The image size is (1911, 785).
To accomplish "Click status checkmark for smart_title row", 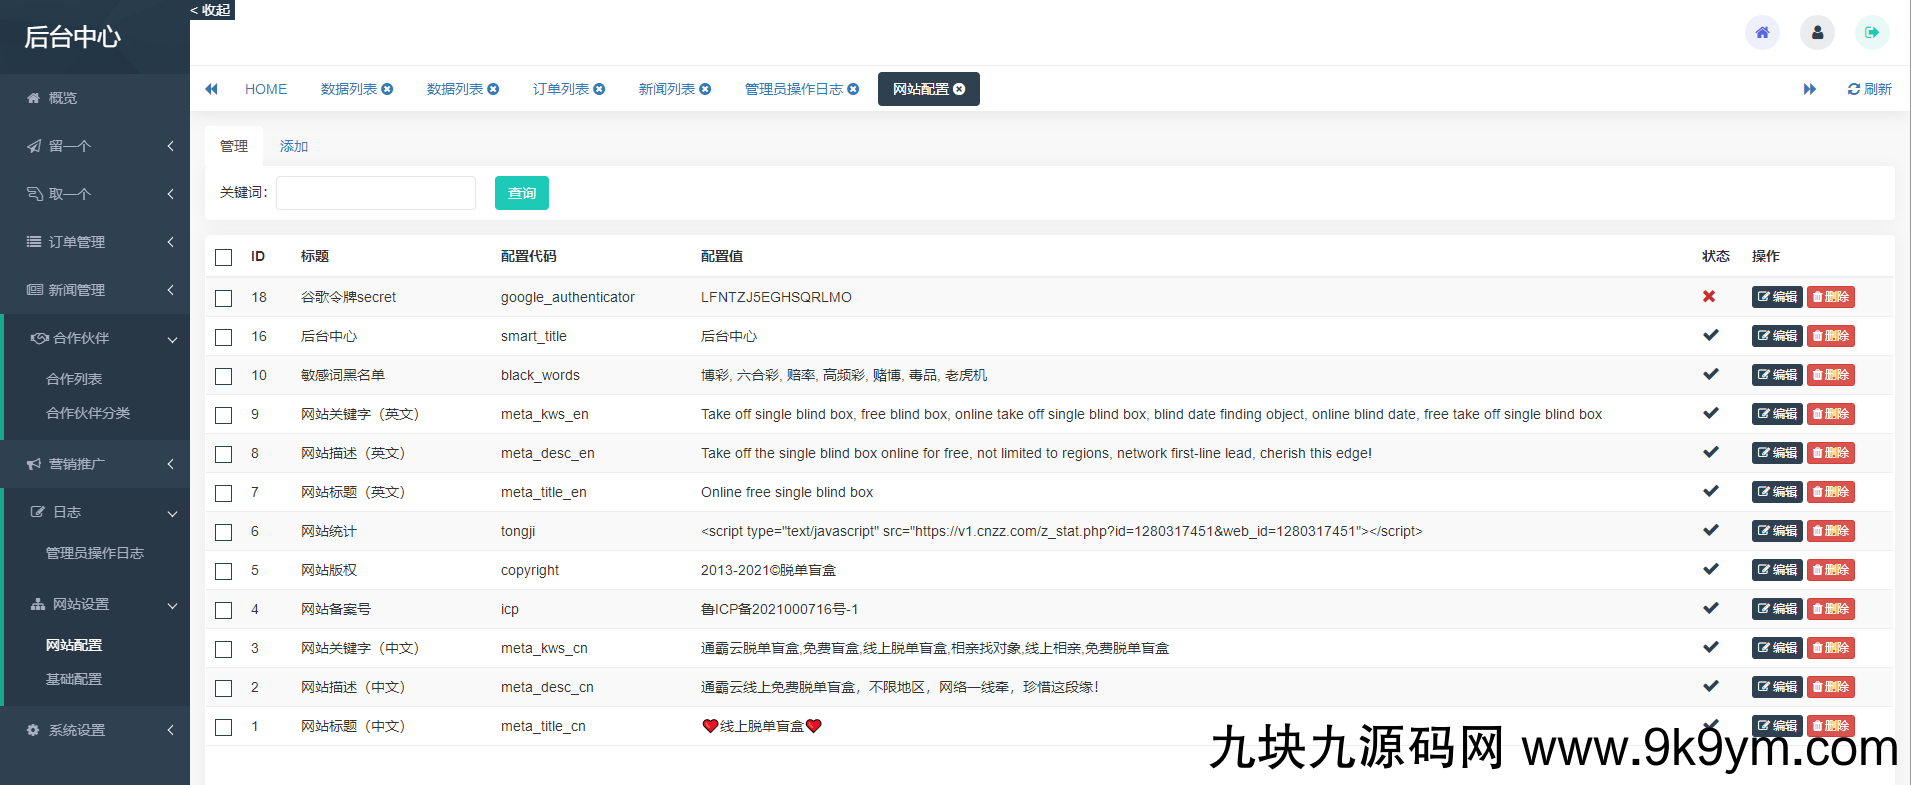I will [1711, 335].
